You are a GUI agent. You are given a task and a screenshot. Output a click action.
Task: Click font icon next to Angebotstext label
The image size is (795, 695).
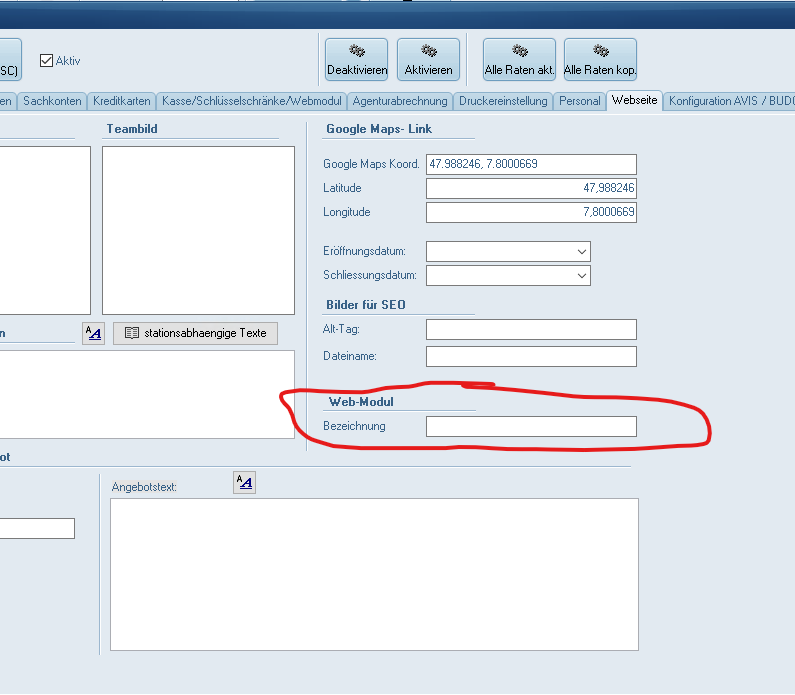coord(244,483)
